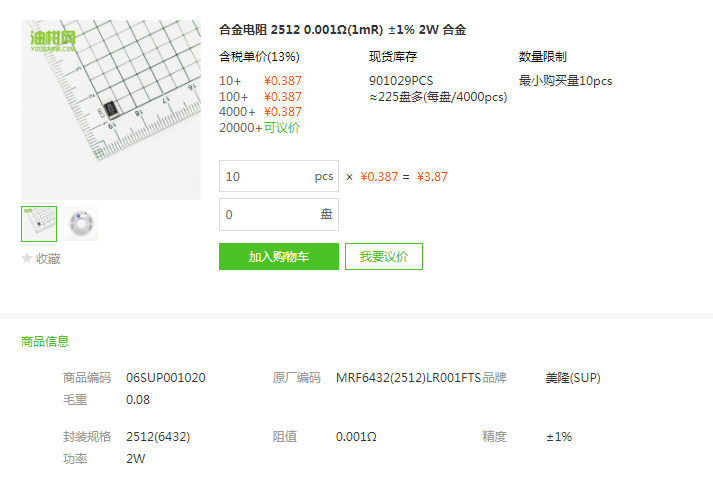
Task: Click the product title 合金电阻 2512 0.001Ω
Action: point(342,30)
